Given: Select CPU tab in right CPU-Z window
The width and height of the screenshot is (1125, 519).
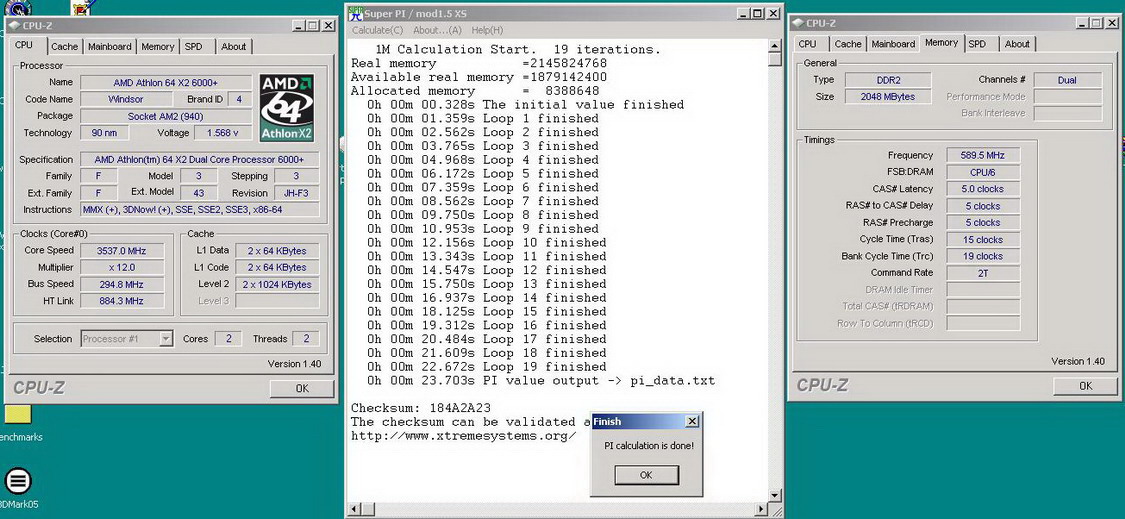Looking at the screenshot, I should (x=807, y=44).
